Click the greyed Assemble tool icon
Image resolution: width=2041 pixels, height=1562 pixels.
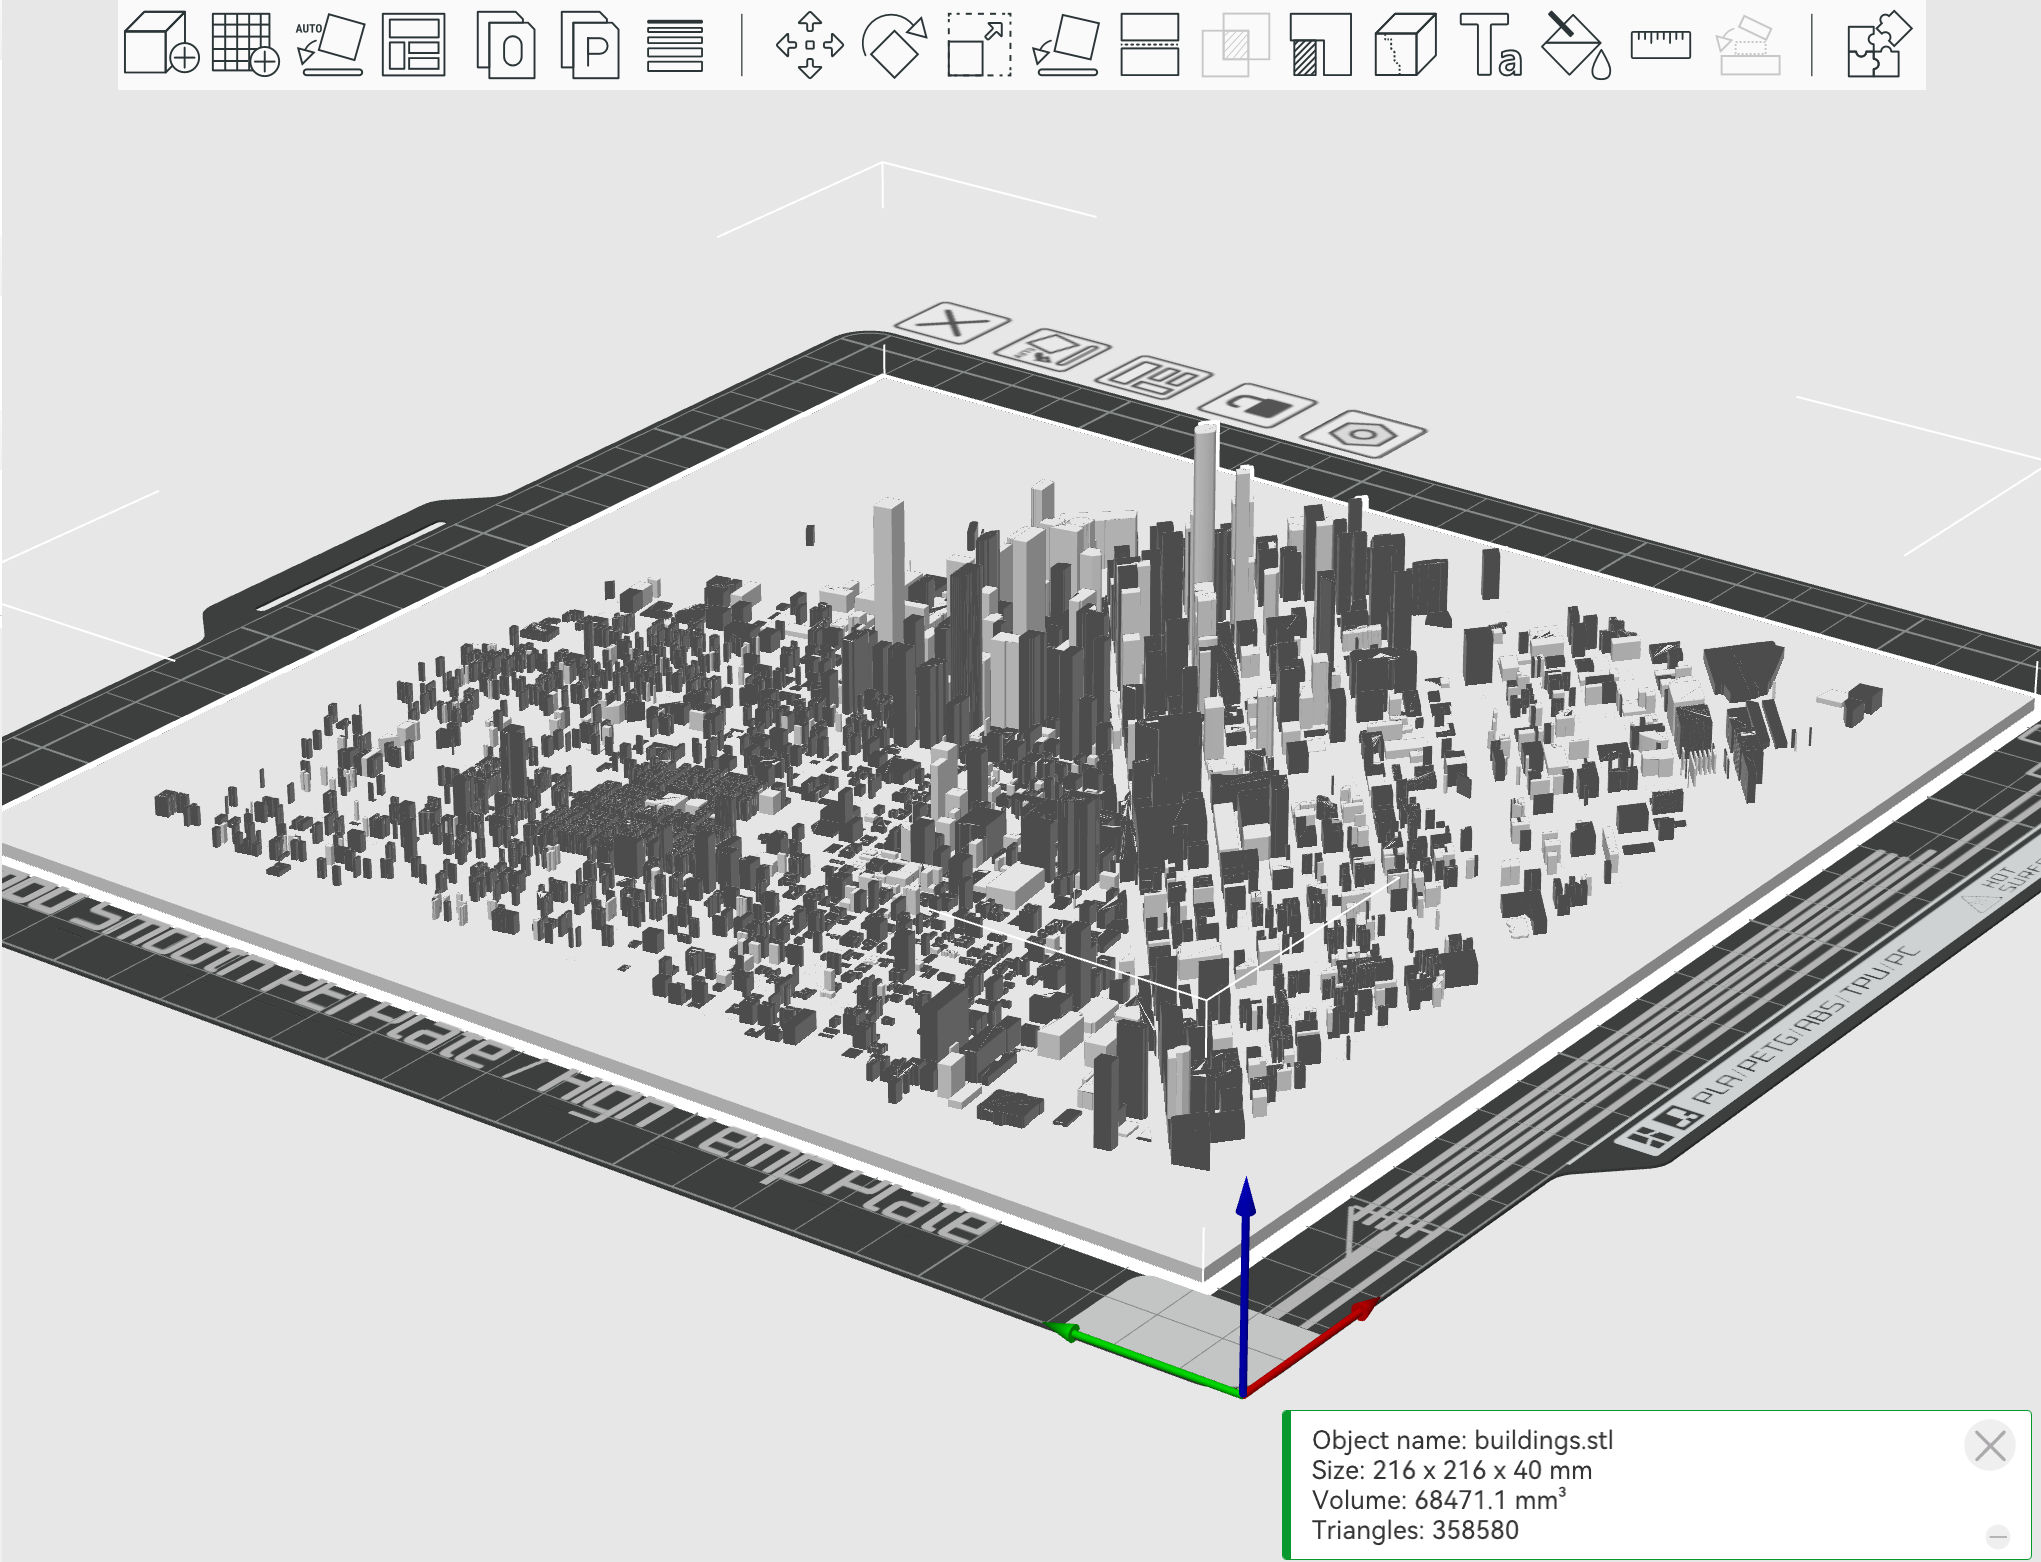1747,45
